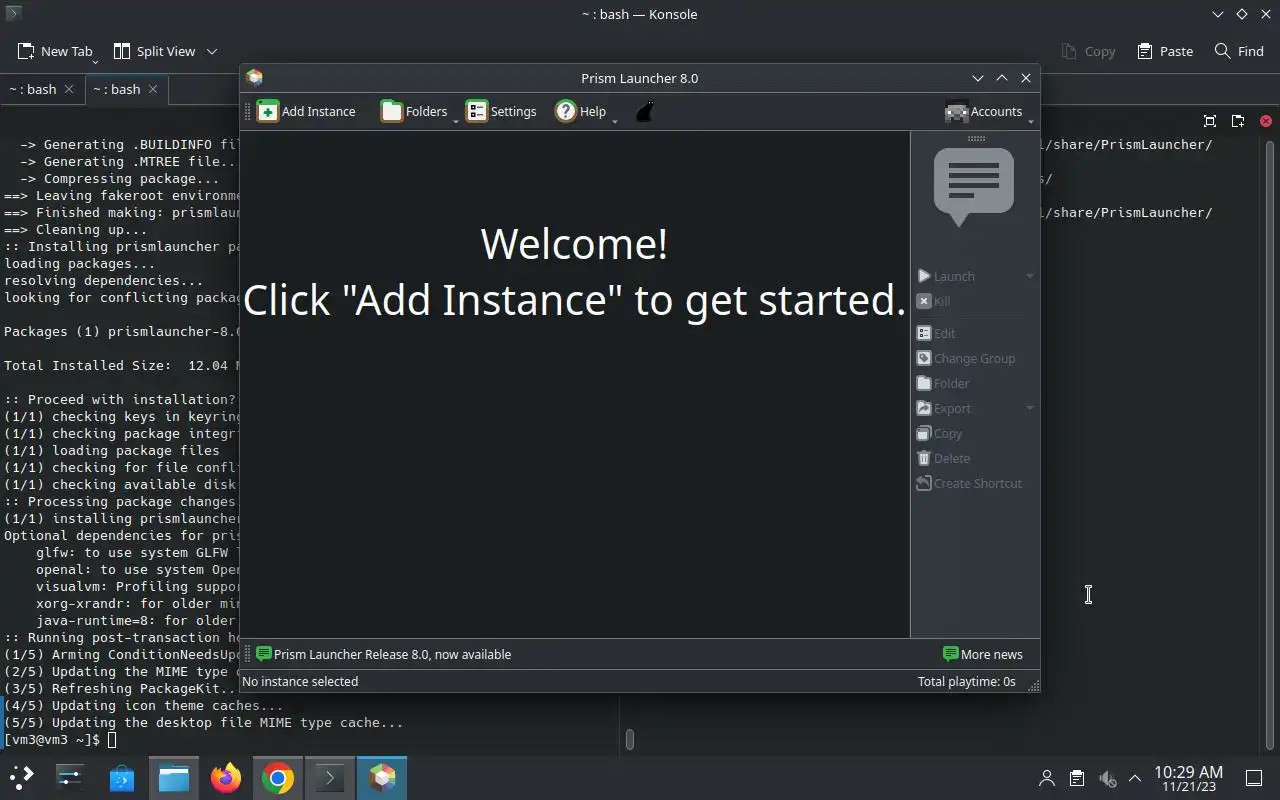Image resolution: width=1280 pixels, height=800 pixels.
Task: Click the user icon in system tray
Action: [x=1047, y=778]
